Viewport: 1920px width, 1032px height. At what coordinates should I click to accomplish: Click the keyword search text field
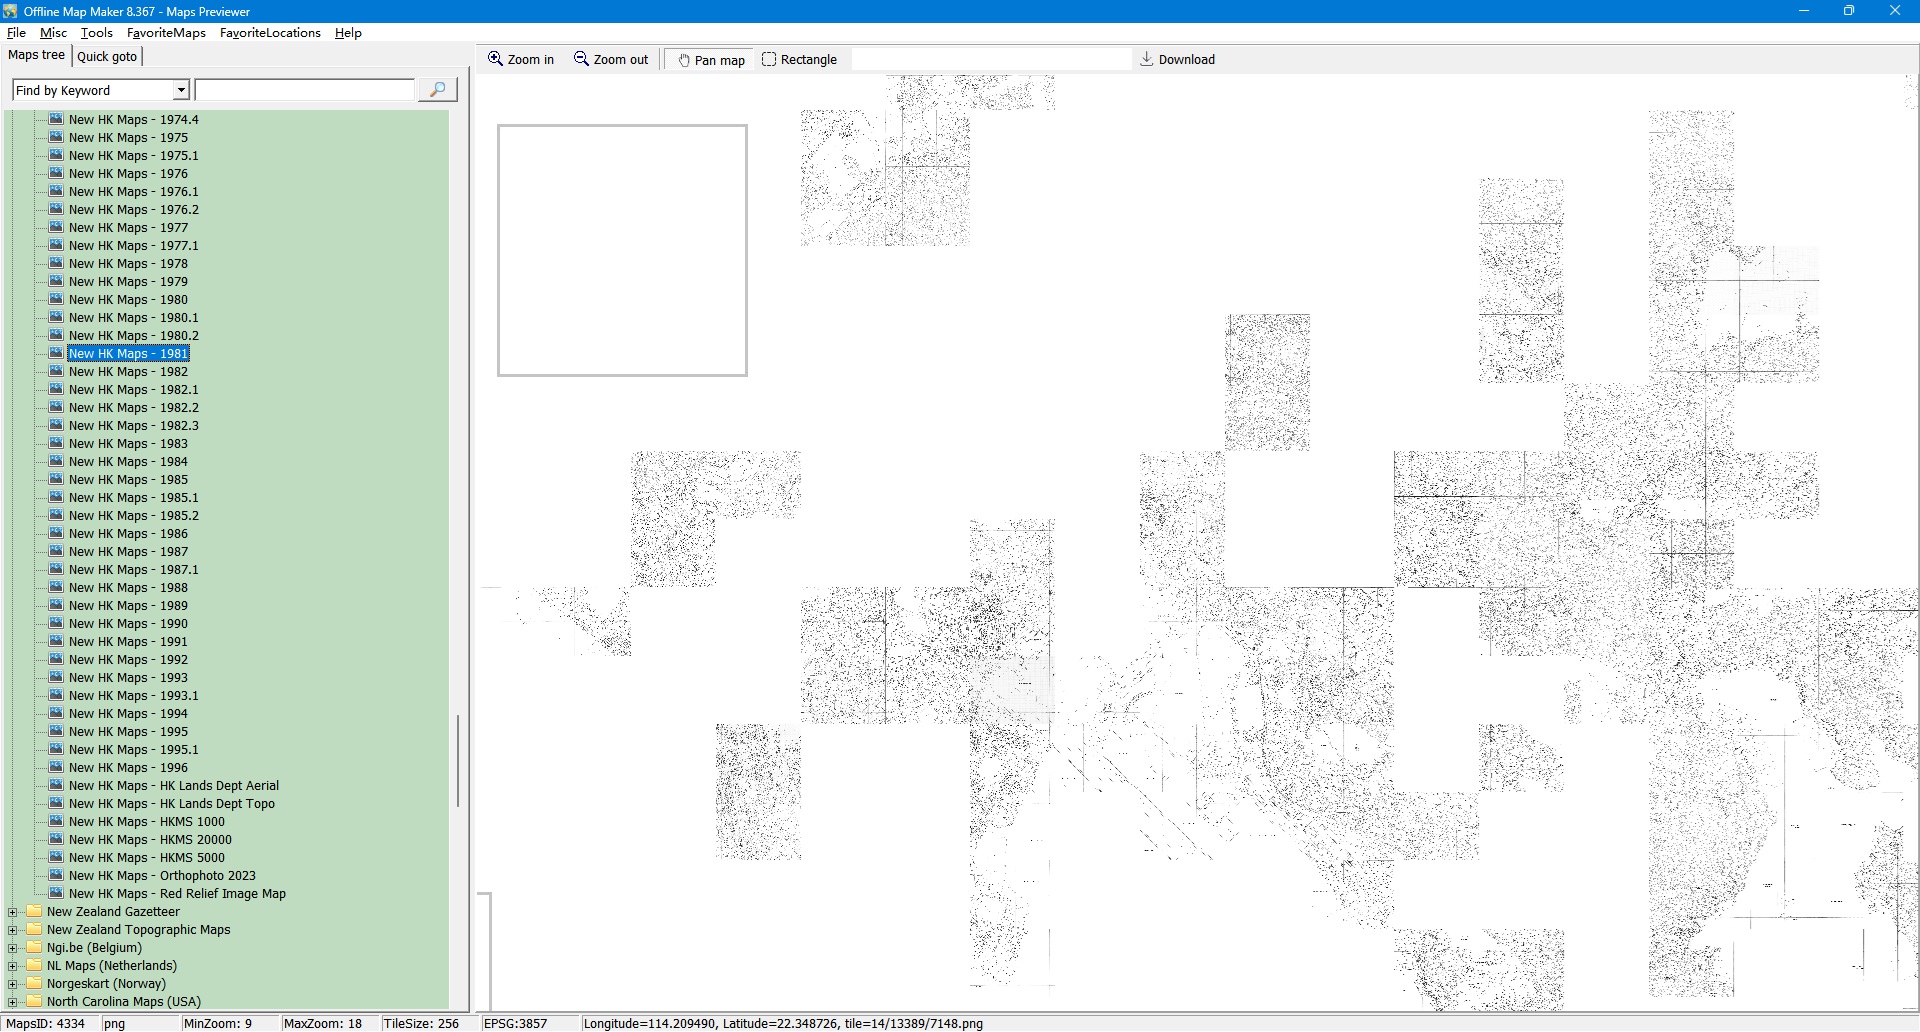click(304, 90)
